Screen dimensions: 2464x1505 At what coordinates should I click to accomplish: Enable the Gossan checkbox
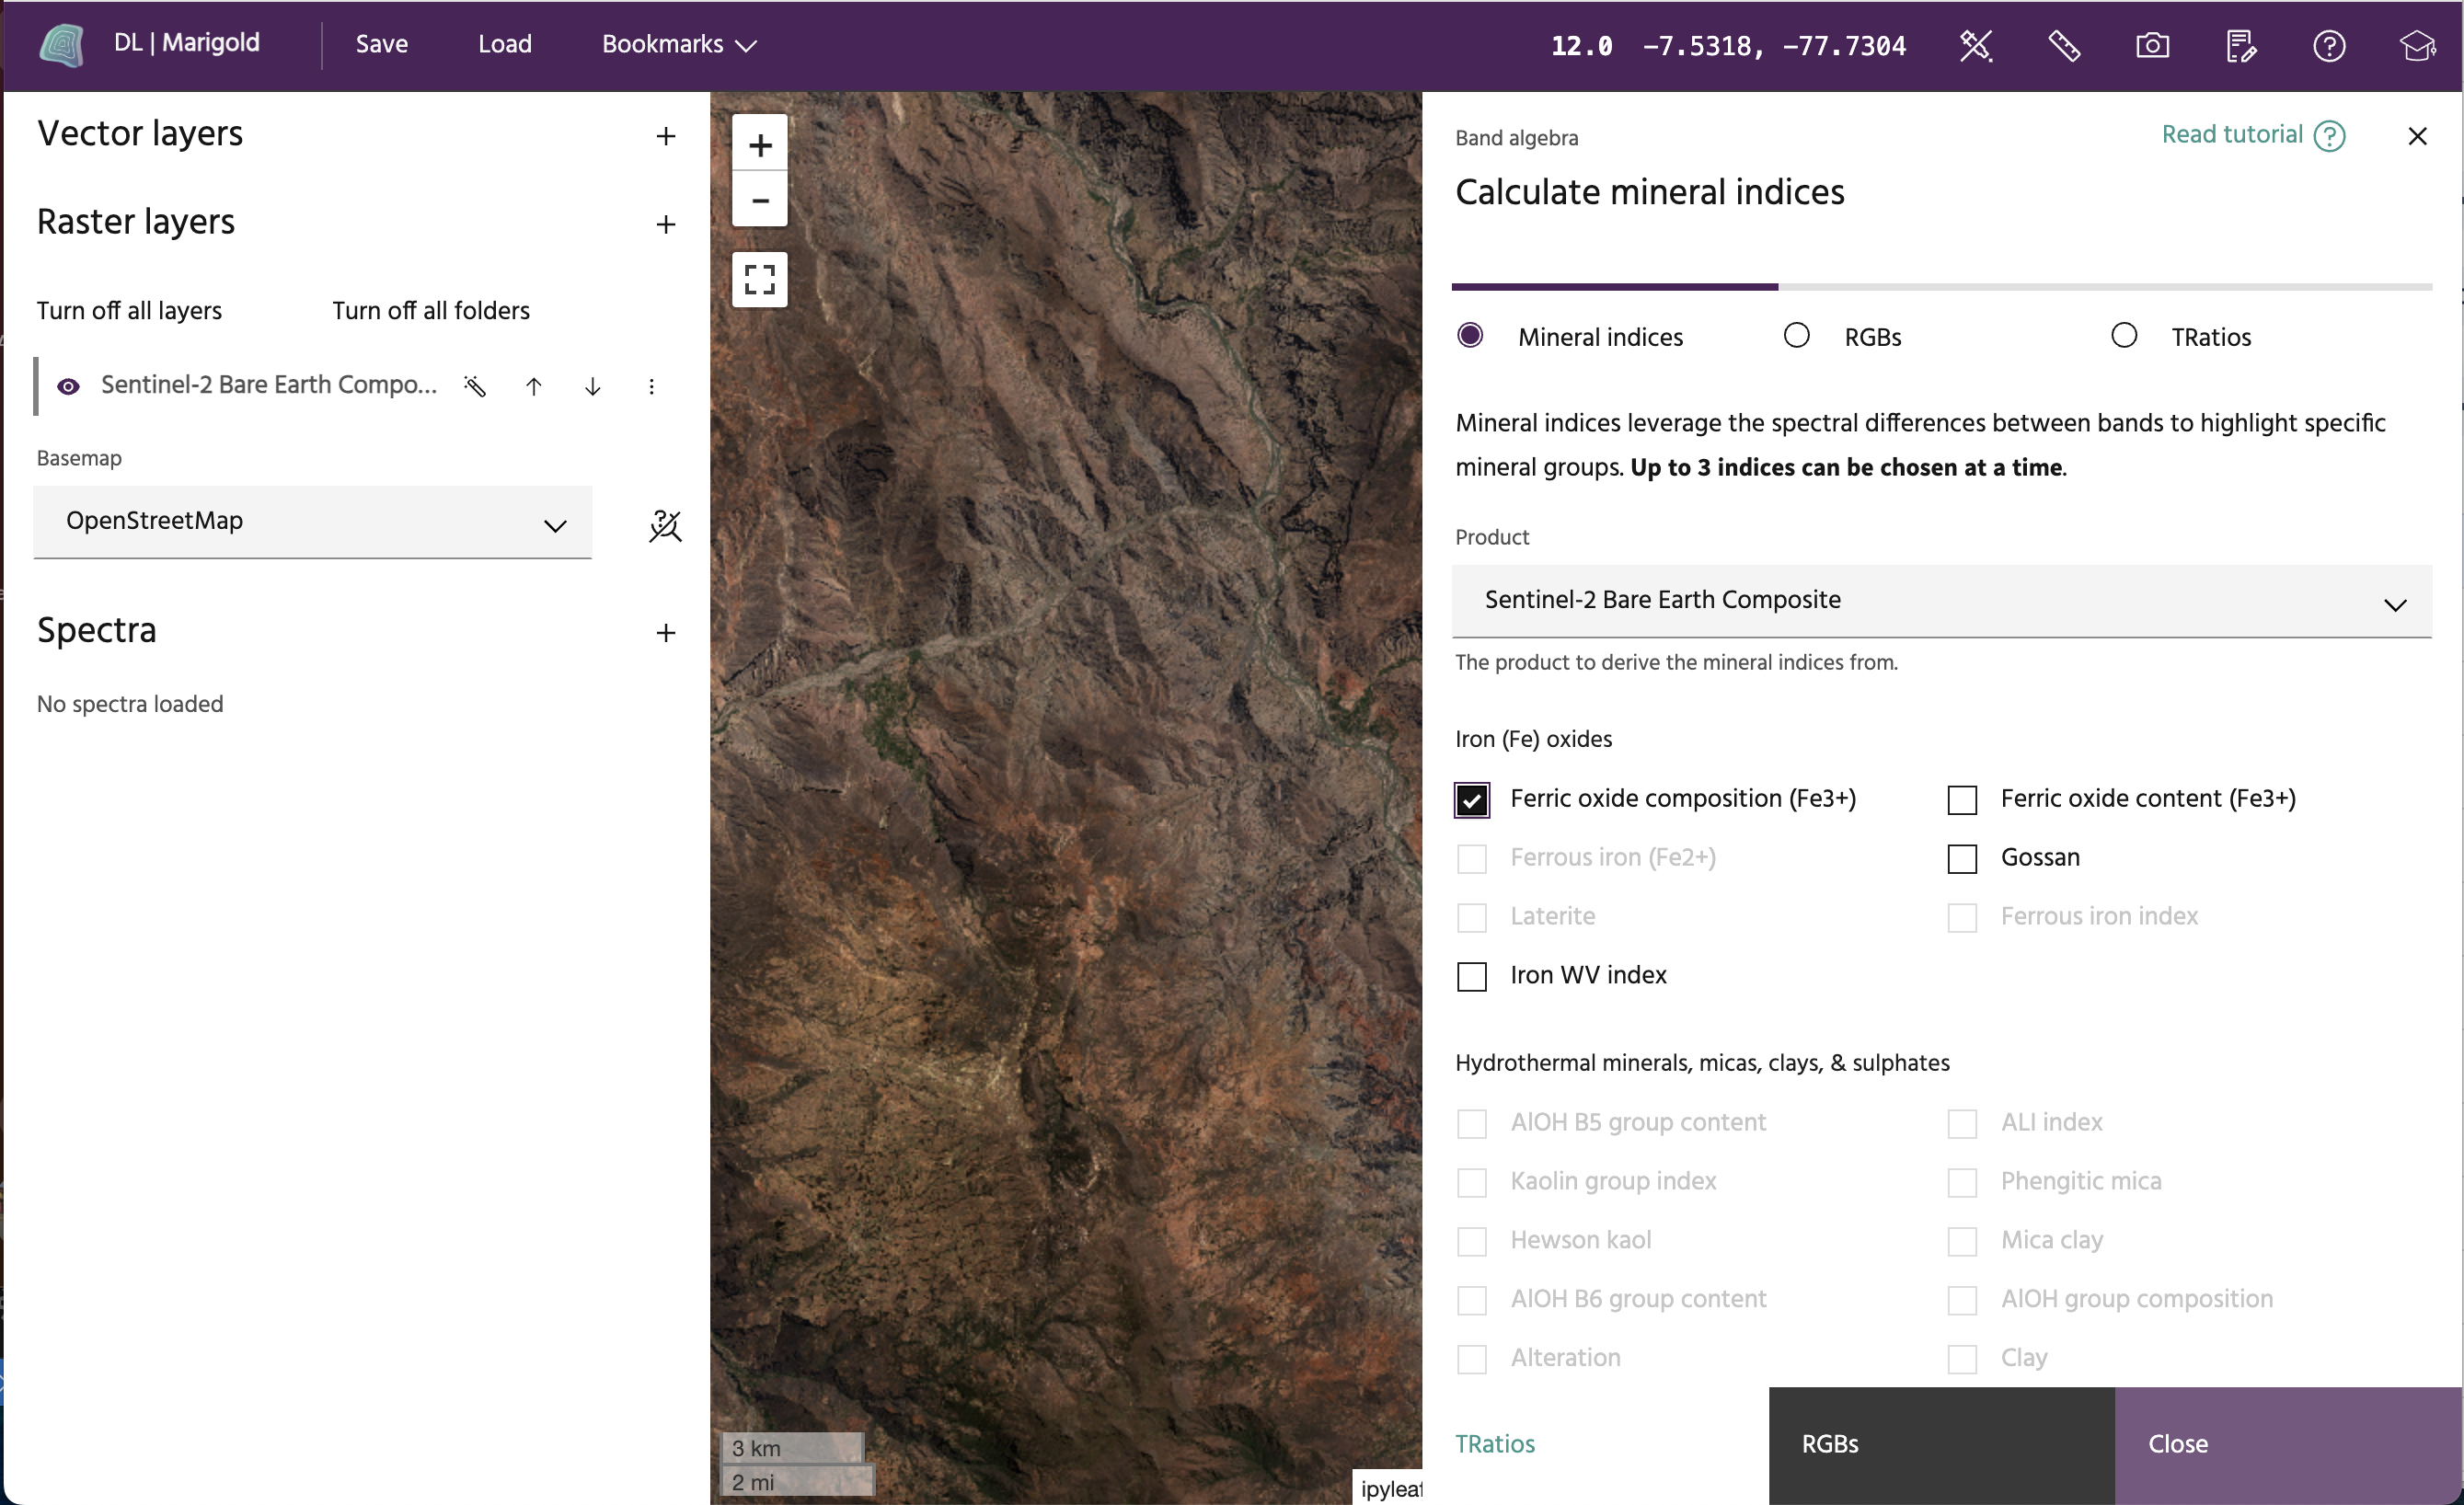click(x=1961, y=858)
